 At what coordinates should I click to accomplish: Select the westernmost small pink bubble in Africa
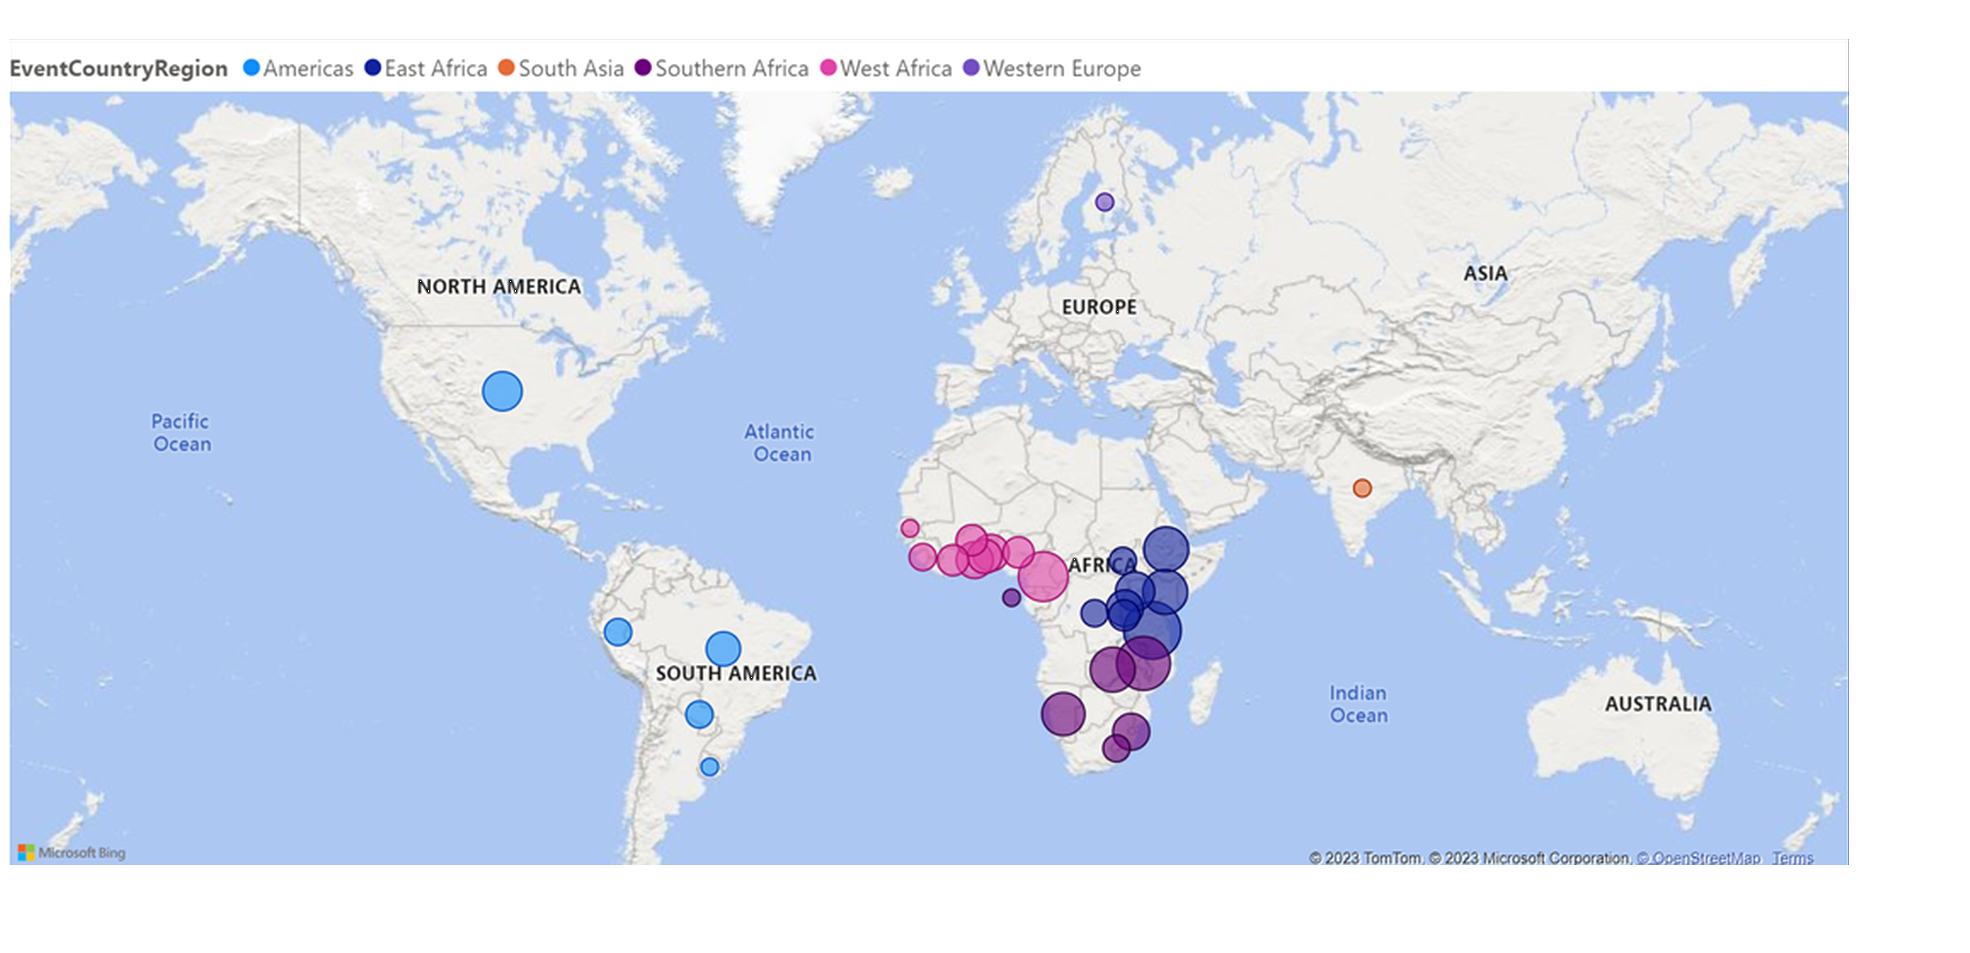pyautogui.click(x=909, y=528)
